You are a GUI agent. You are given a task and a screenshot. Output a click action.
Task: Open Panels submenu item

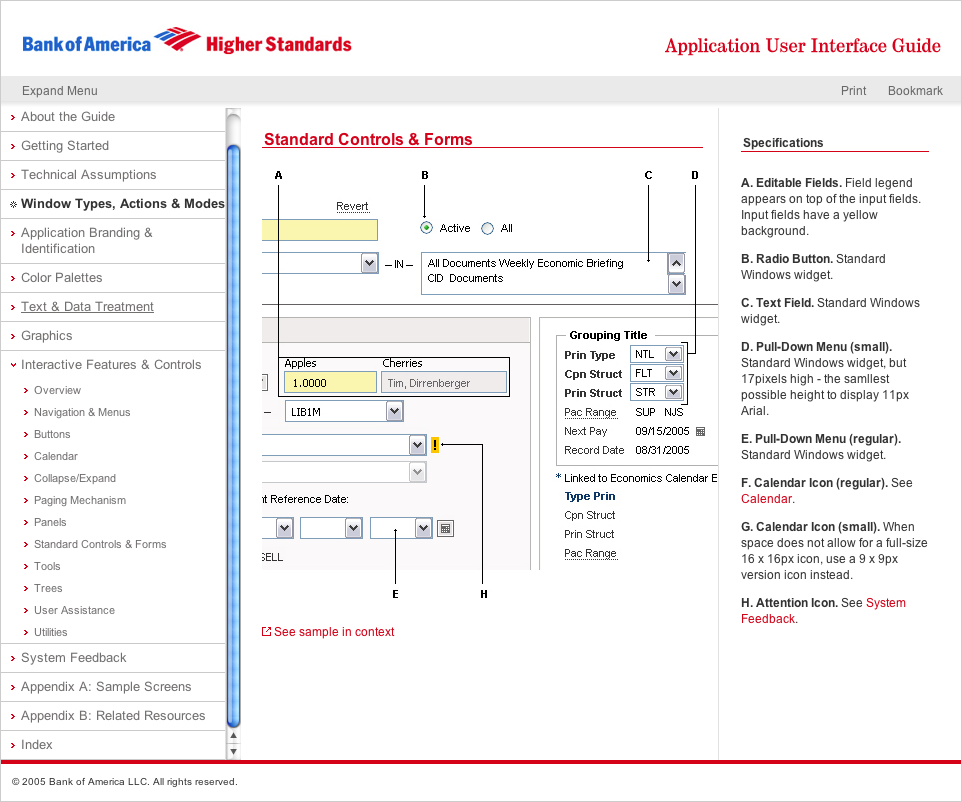(x=50, y=522)
